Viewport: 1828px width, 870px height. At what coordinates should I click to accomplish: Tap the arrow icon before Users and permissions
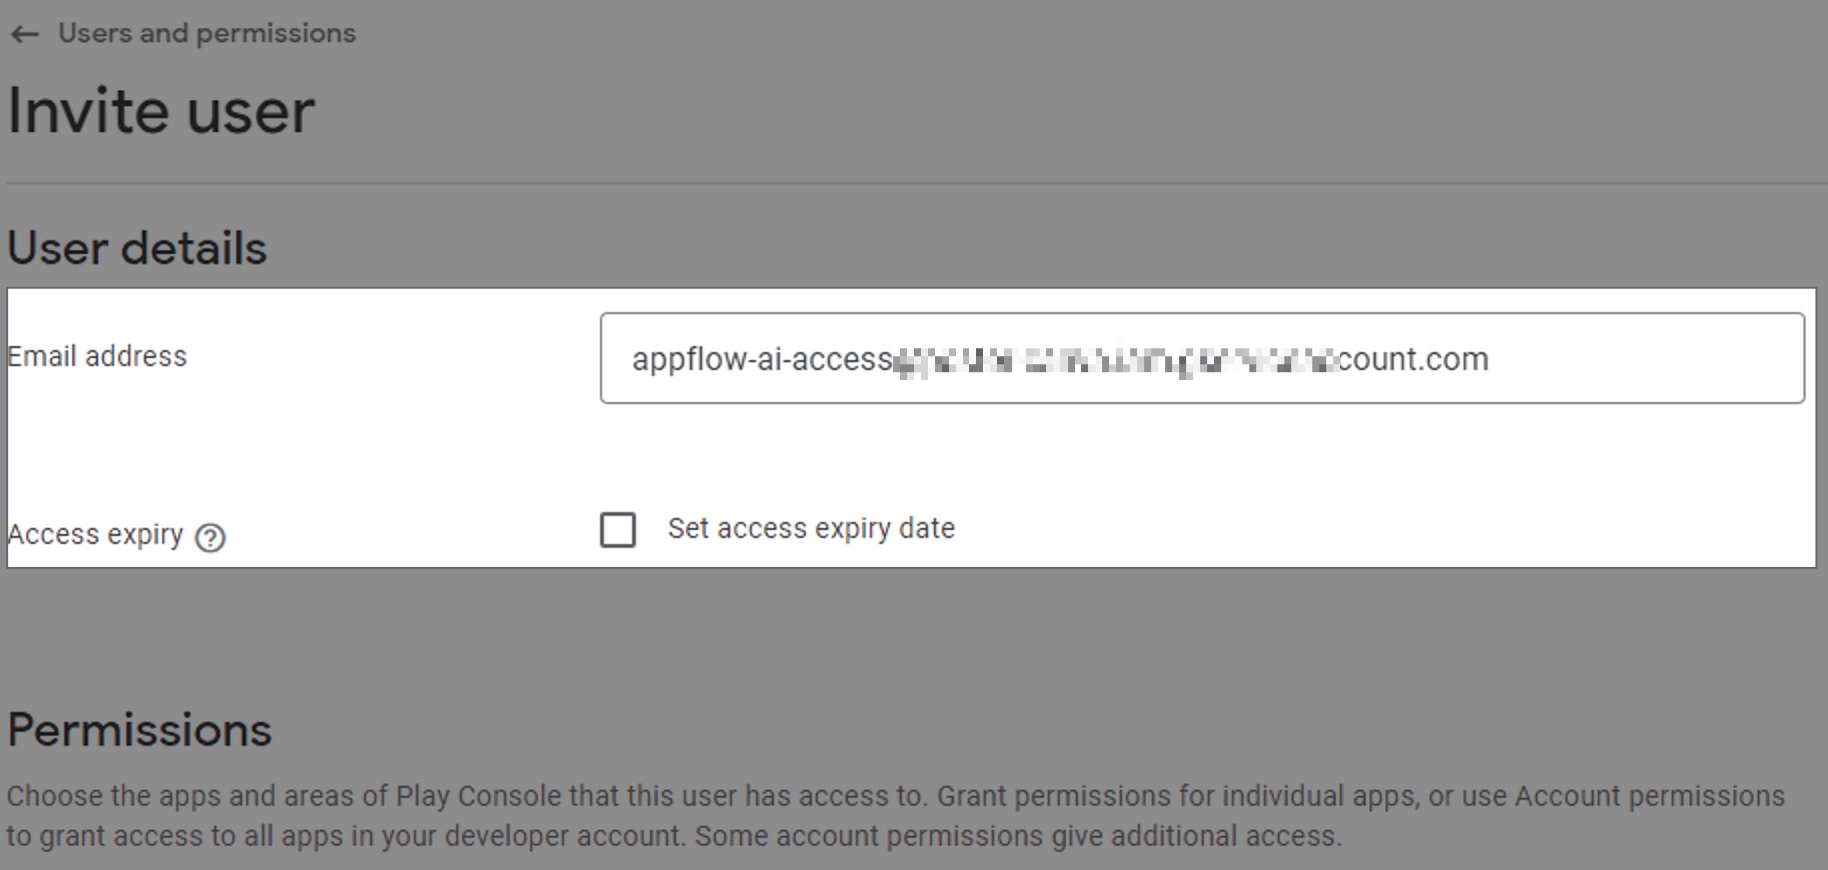click(x=23, y=33)
